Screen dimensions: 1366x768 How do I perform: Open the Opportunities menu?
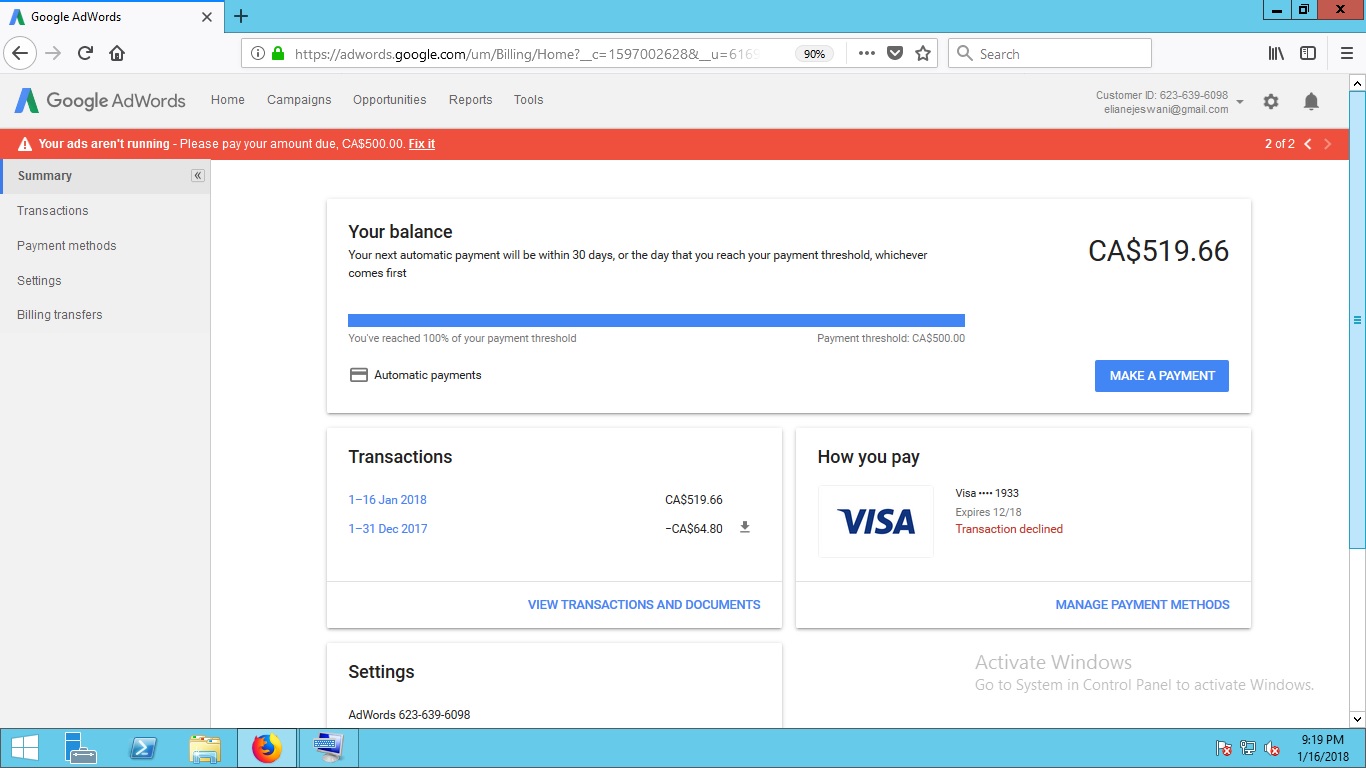tap(390, 100)
